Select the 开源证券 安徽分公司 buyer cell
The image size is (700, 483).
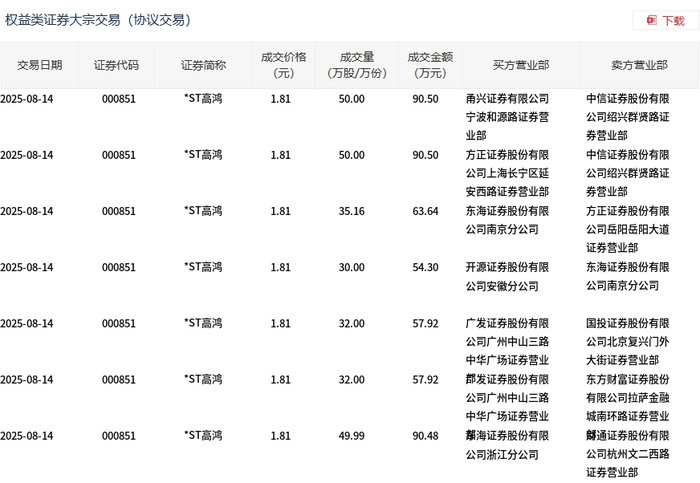[507, 276]
